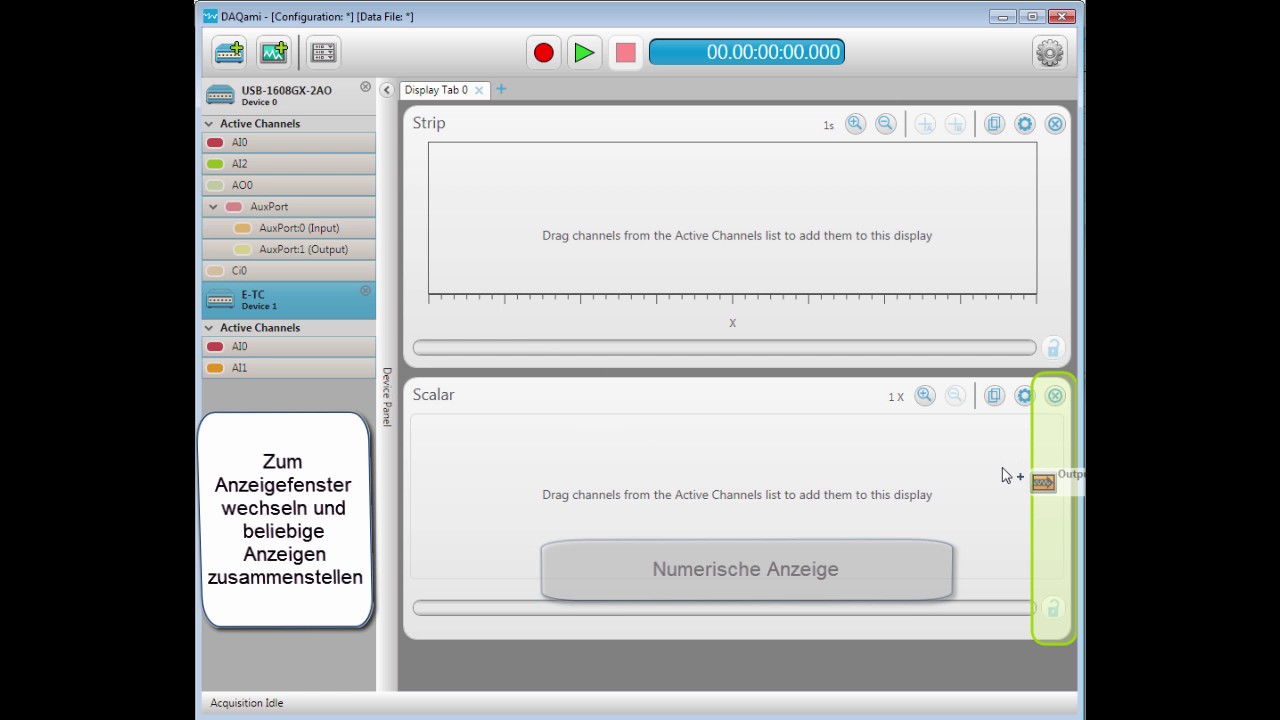
Task: Select channel AI1 of the E-TC device
Action: [288, 368]
